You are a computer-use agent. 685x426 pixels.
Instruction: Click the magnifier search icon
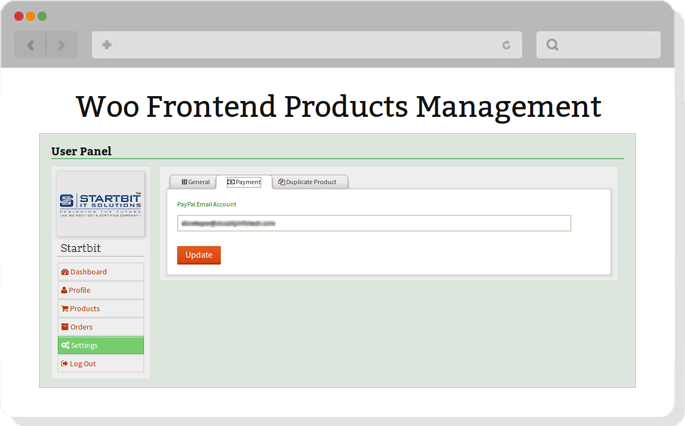tap(553, 45)
